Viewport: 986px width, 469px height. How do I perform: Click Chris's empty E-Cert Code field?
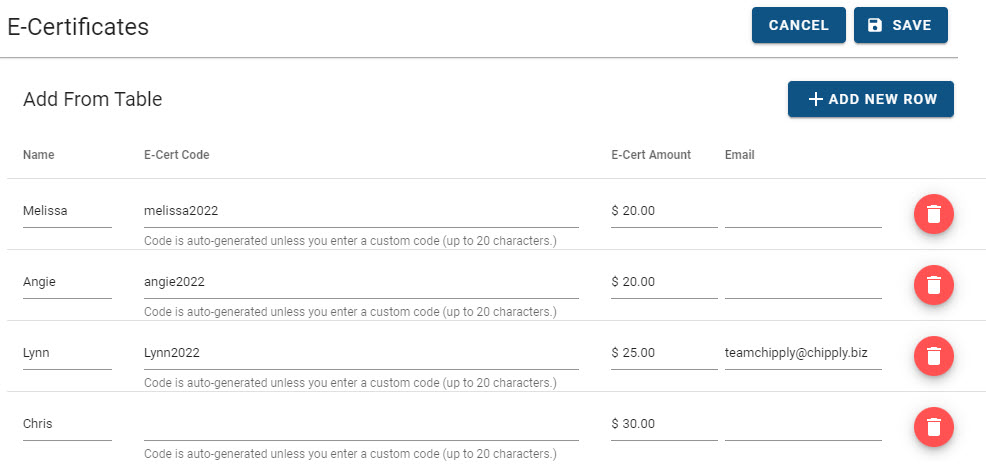coord(362,425)
